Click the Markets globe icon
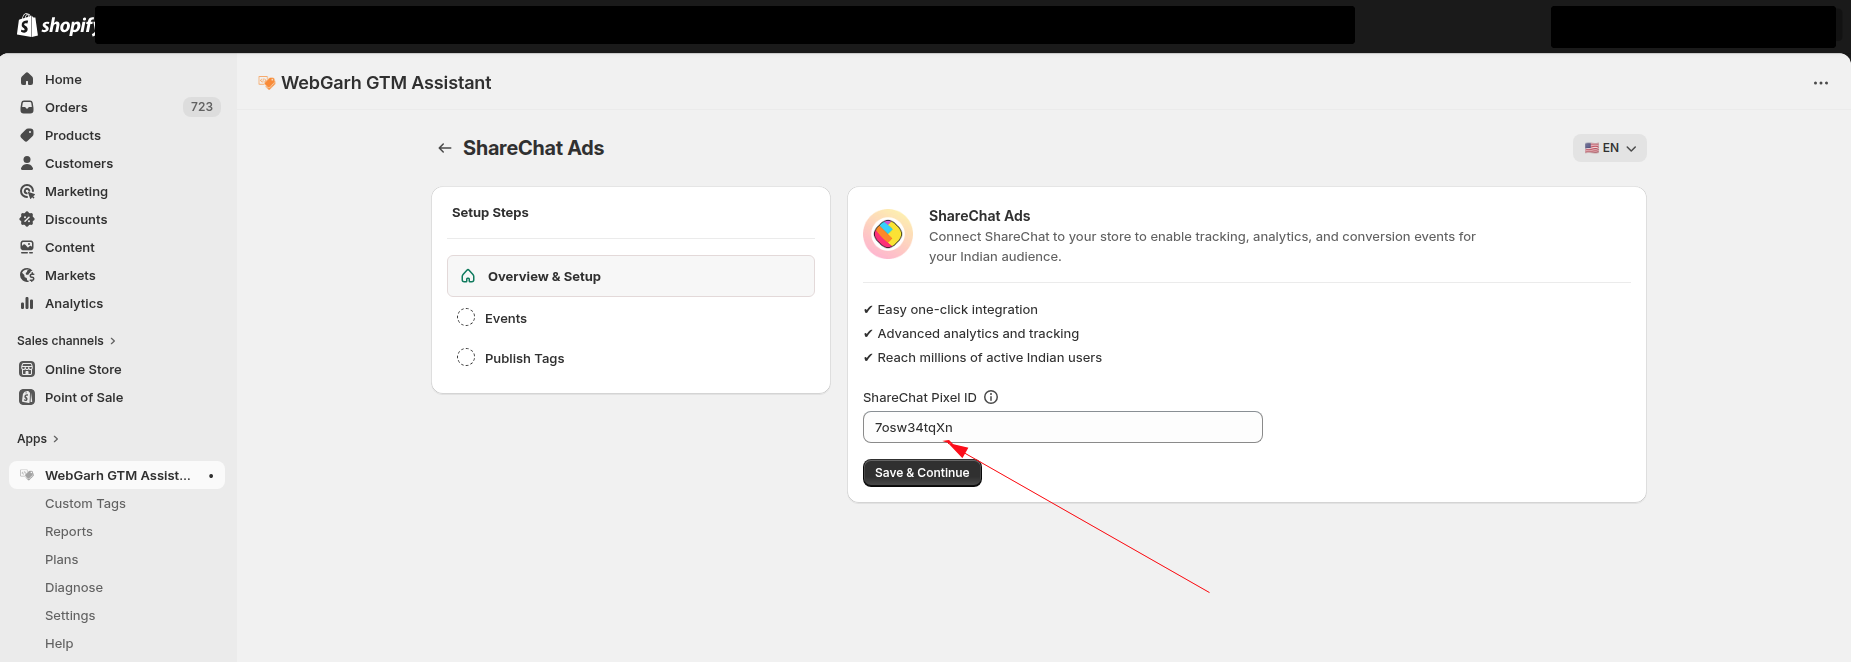This screenshot has height=662, width=1851. click(x=27, y=275)
